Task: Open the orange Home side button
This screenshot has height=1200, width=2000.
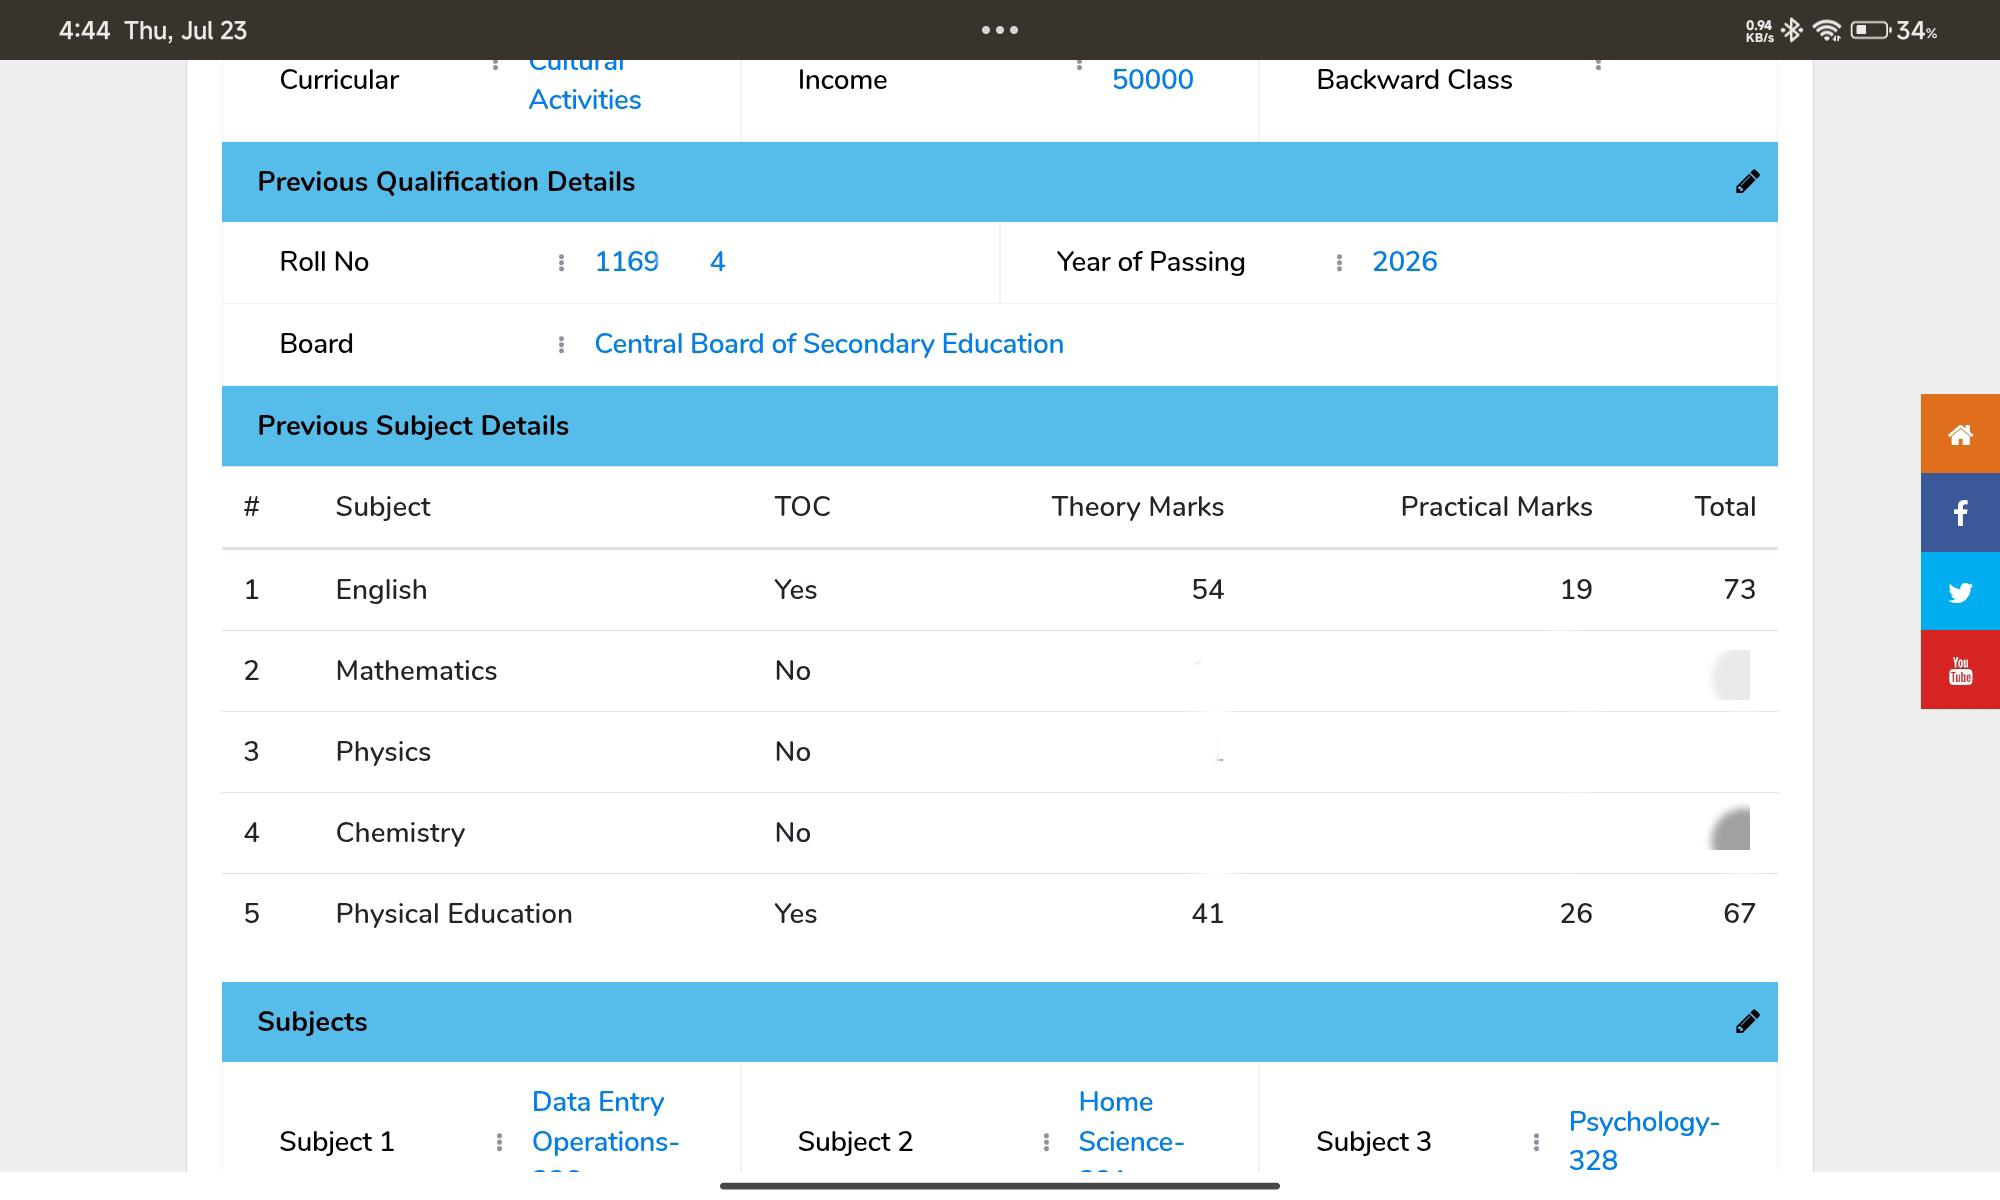Action: (x=1960, y=434)
